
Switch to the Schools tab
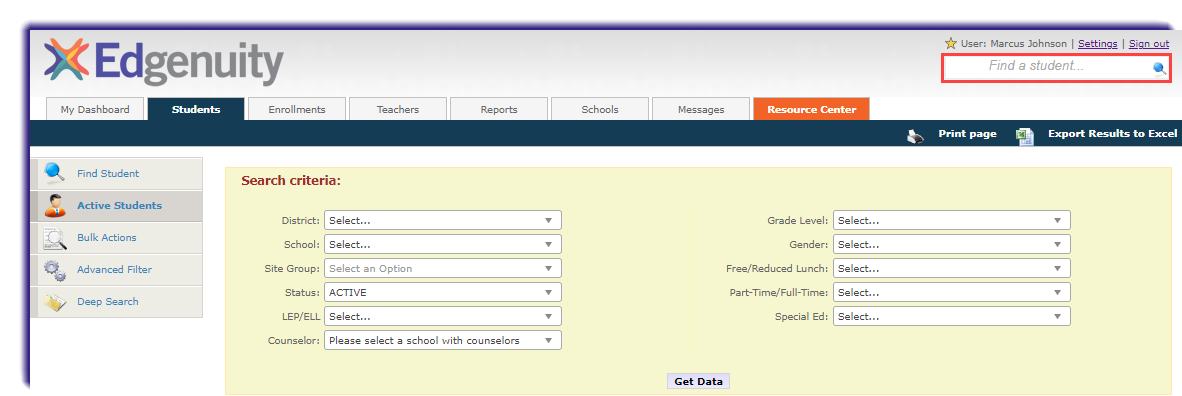(600, 109)
